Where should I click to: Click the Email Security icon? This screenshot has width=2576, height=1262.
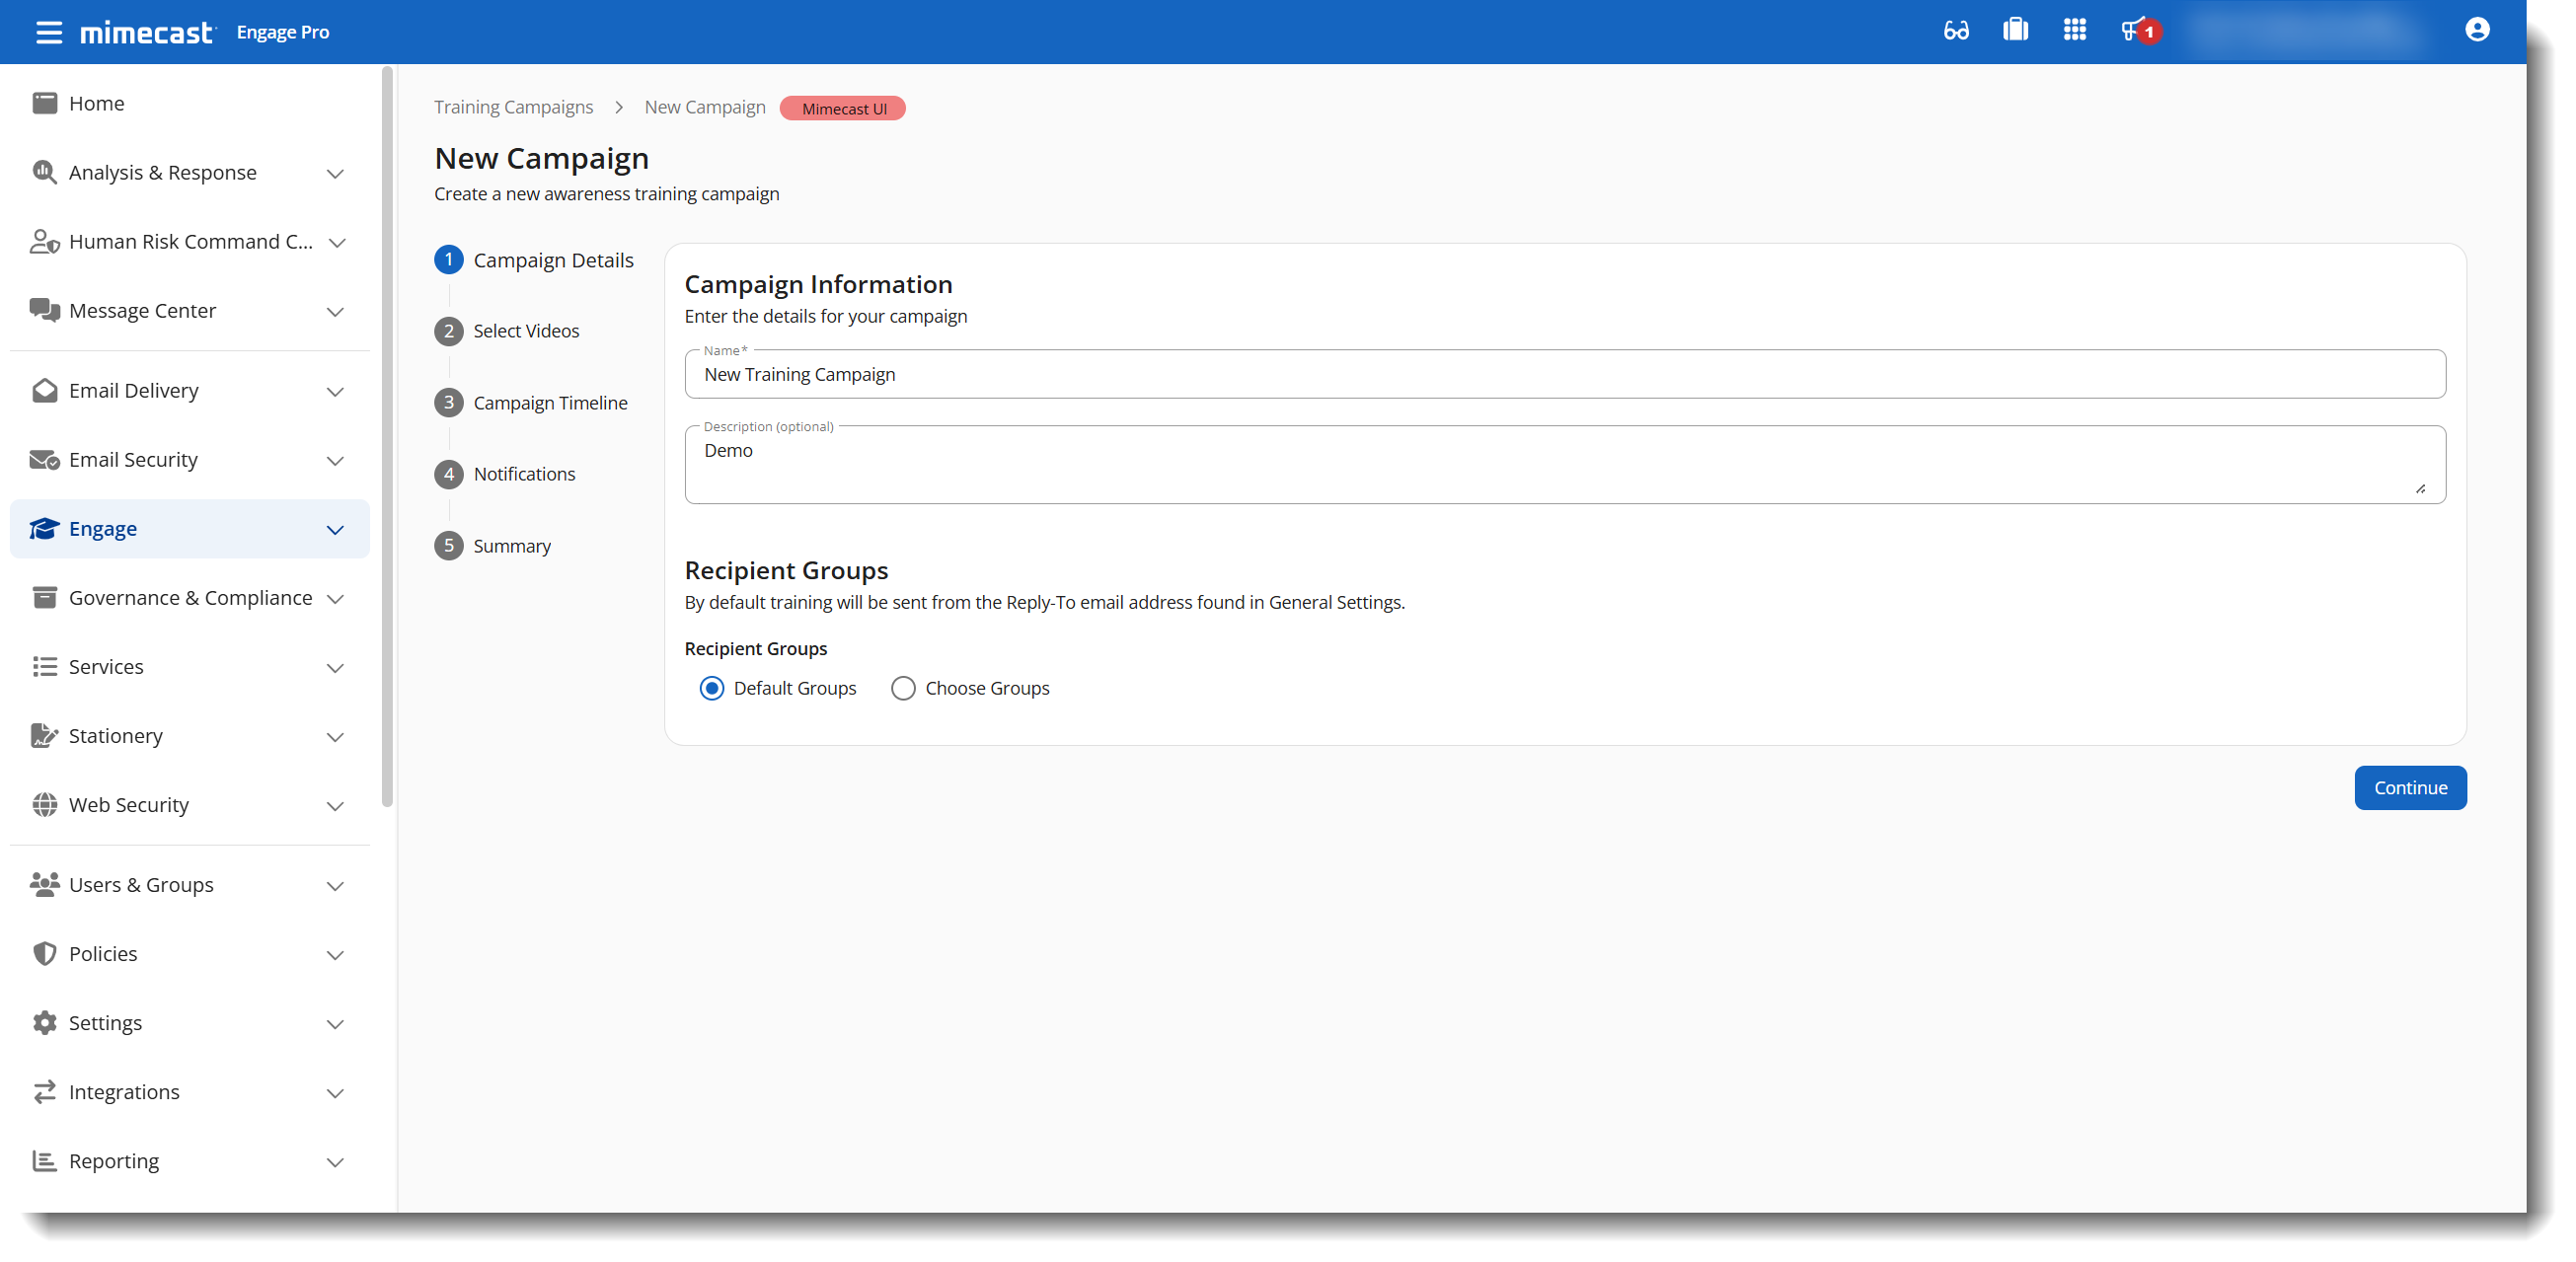click(x=44, y=459)
